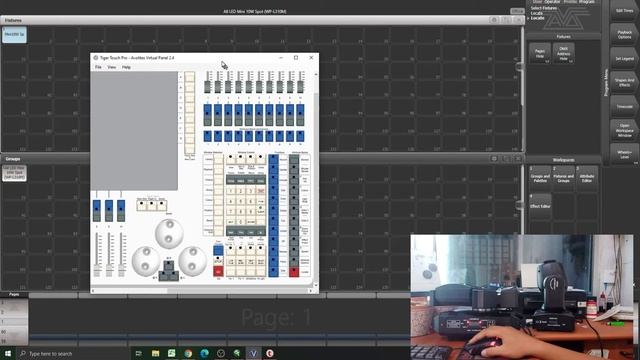Tap the fifth small blue swop button in lower row
640x360 pixels.
tap(249, 136)
